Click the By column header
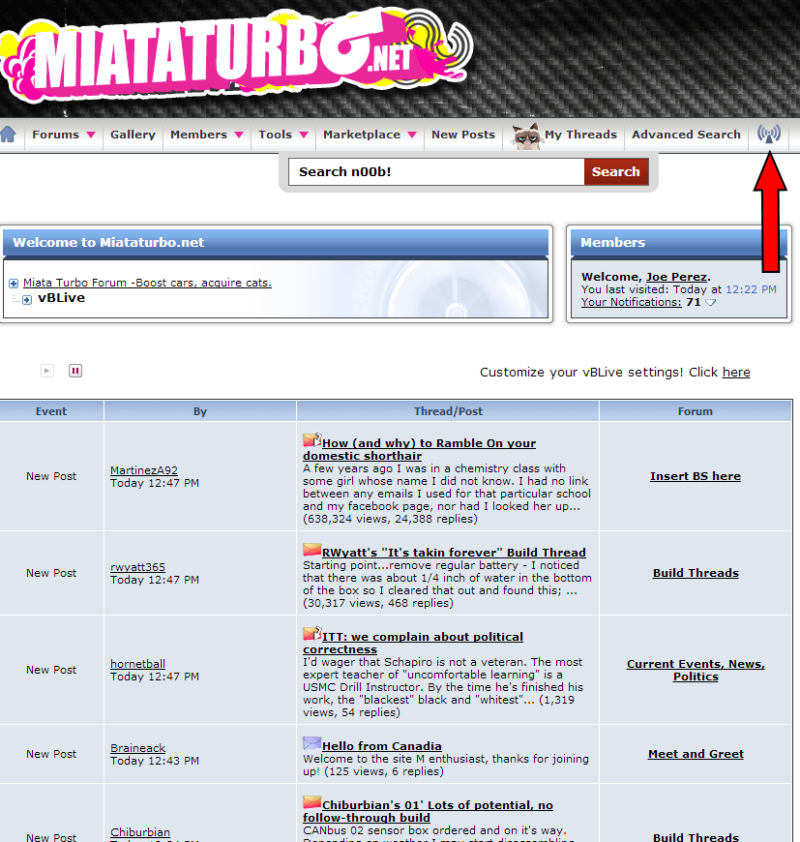Screen dimensions: 800x842 (200, 411)
